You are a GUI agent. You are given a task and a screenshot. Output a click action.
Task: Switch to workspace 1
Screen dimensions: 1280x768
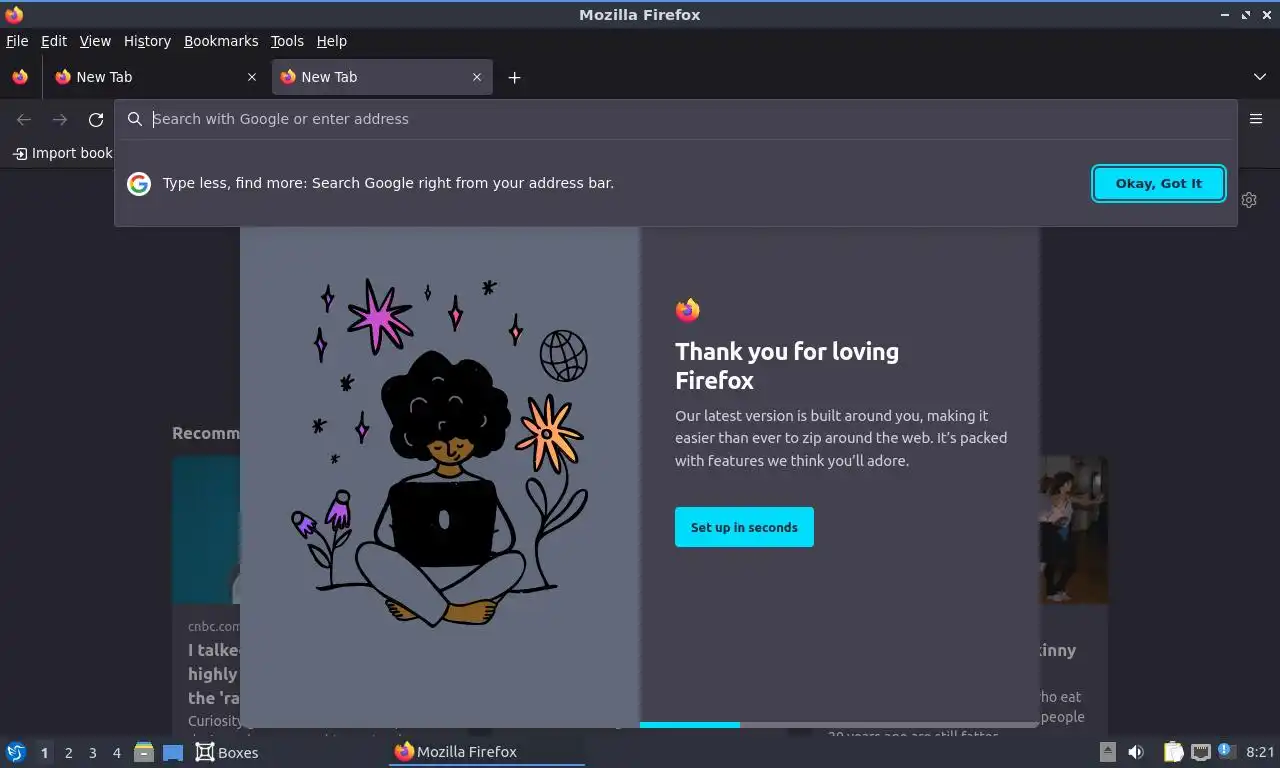(44, 753)
